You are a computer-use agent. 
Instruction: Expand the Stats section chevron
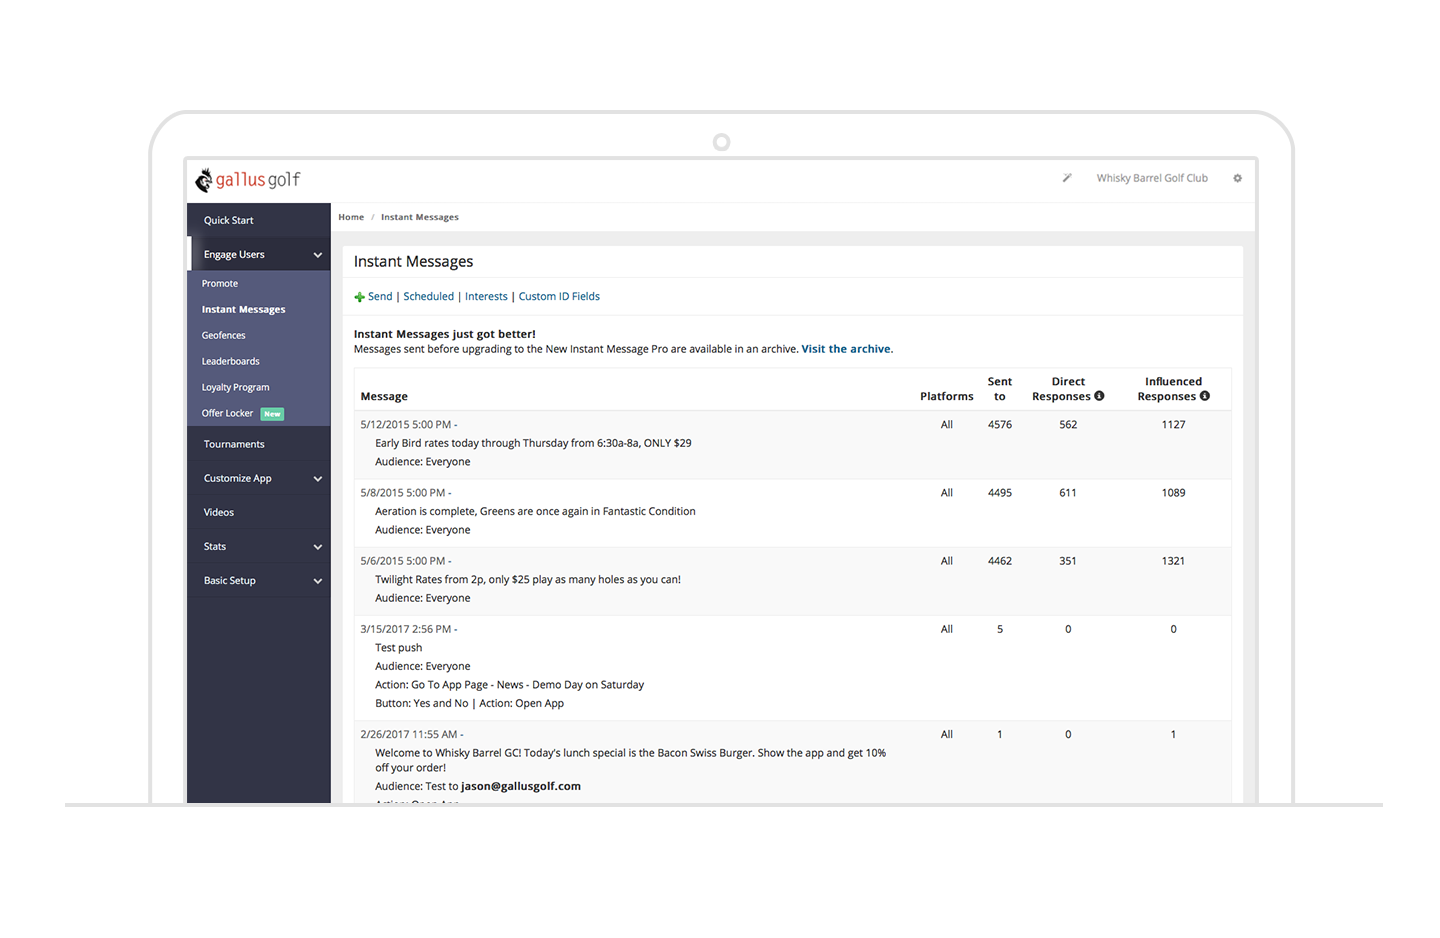(318, 547)
